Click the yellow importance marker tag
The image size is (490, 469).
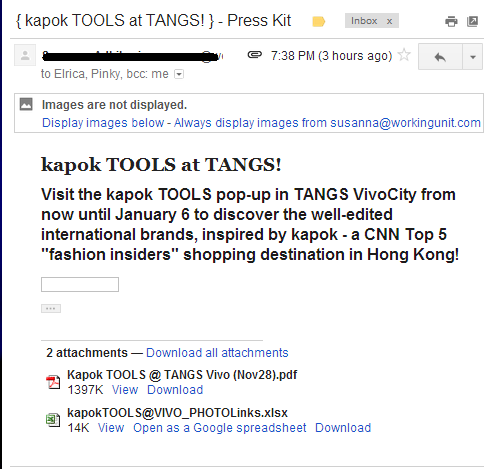318,22
